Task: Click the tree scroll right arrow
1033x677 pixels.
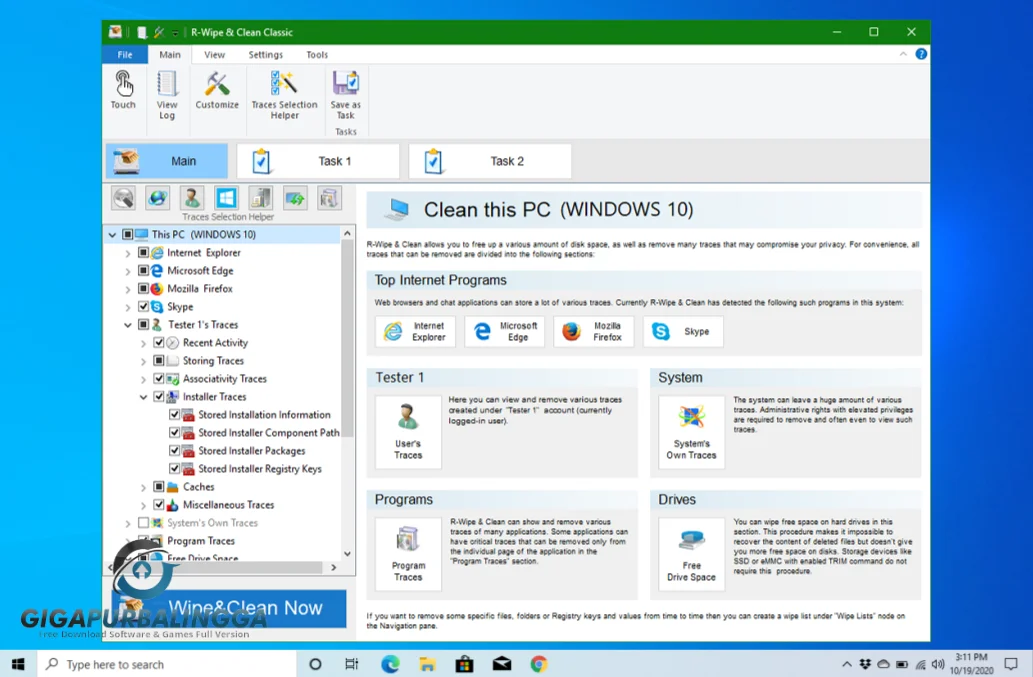Action: (x=333, y=567)
